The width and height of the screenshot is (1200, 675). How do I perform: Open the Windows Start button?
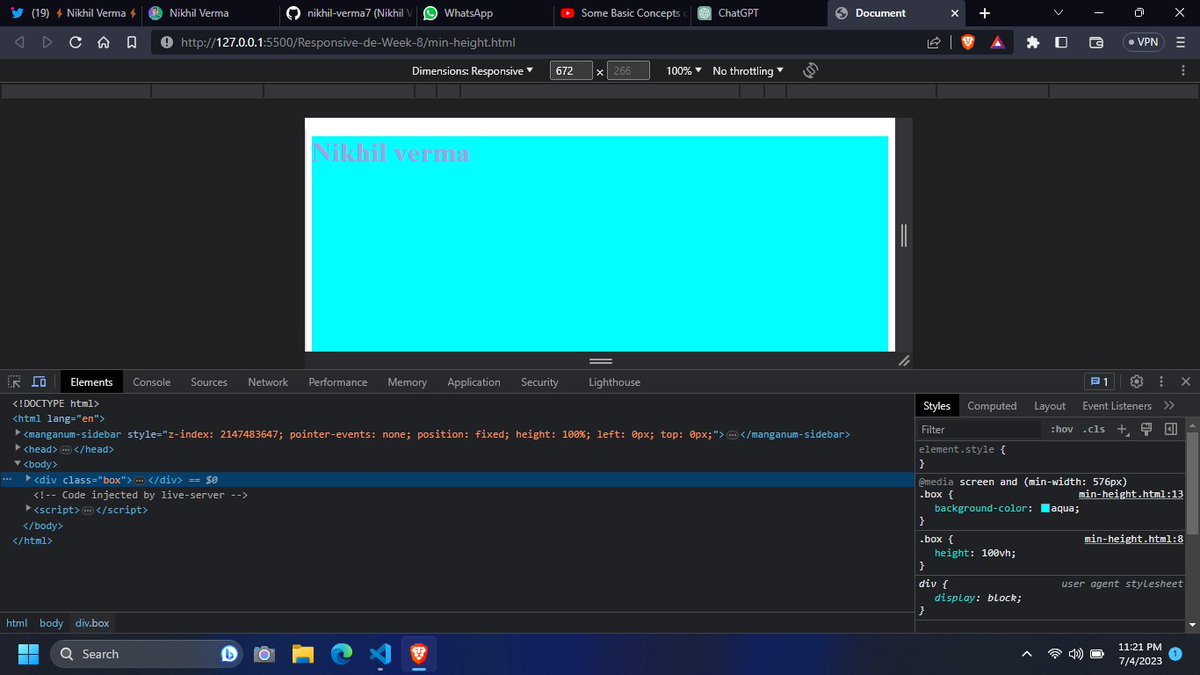28,654
